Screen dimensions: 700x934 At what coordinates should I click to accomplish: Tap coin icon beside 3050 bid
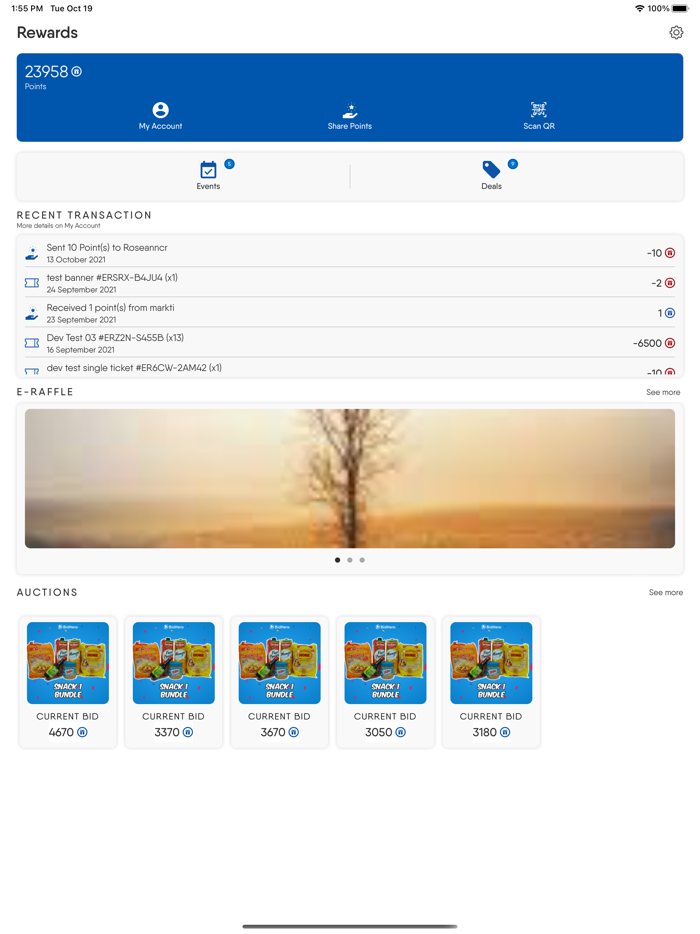400,732
